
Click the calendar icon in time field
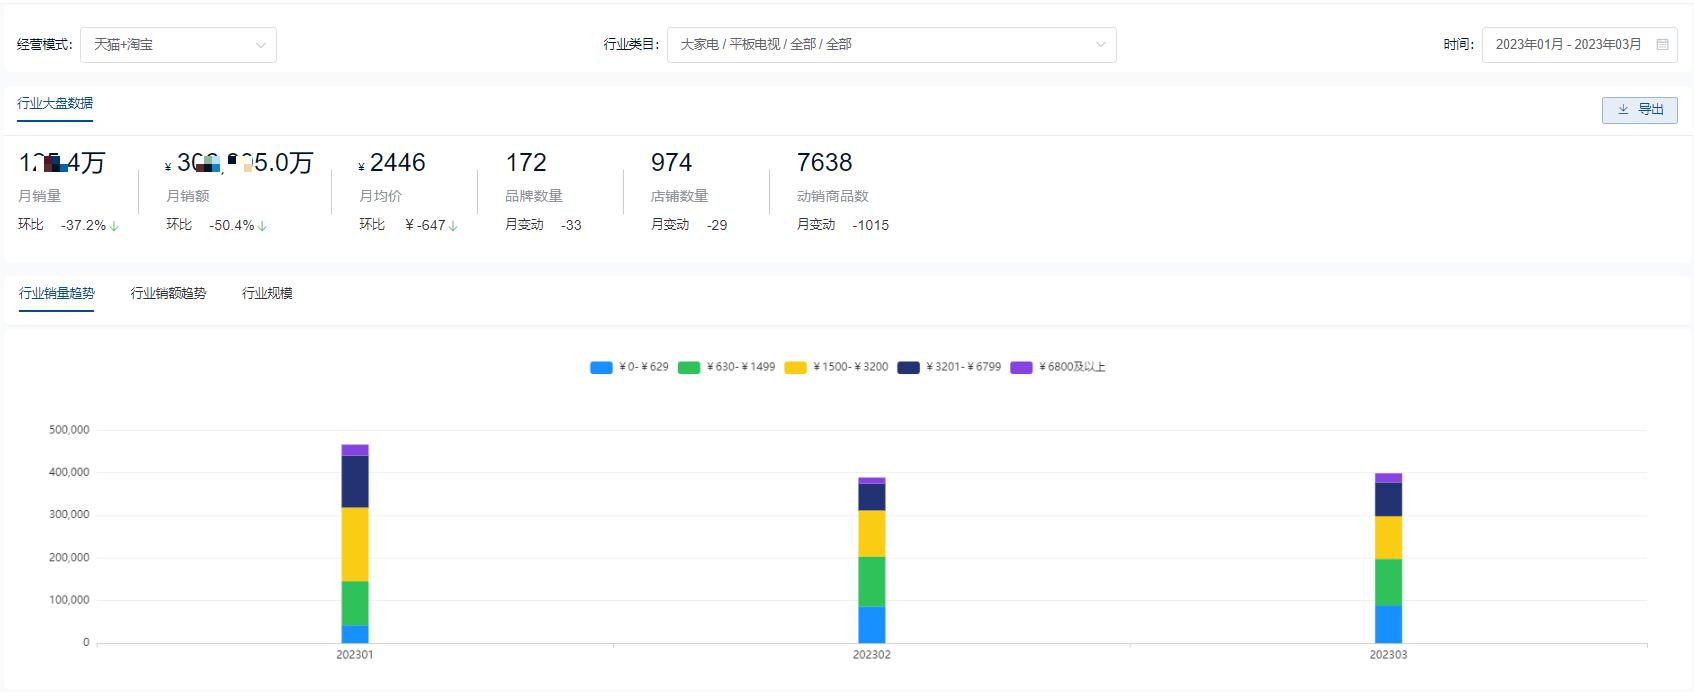coord(1662,45)
